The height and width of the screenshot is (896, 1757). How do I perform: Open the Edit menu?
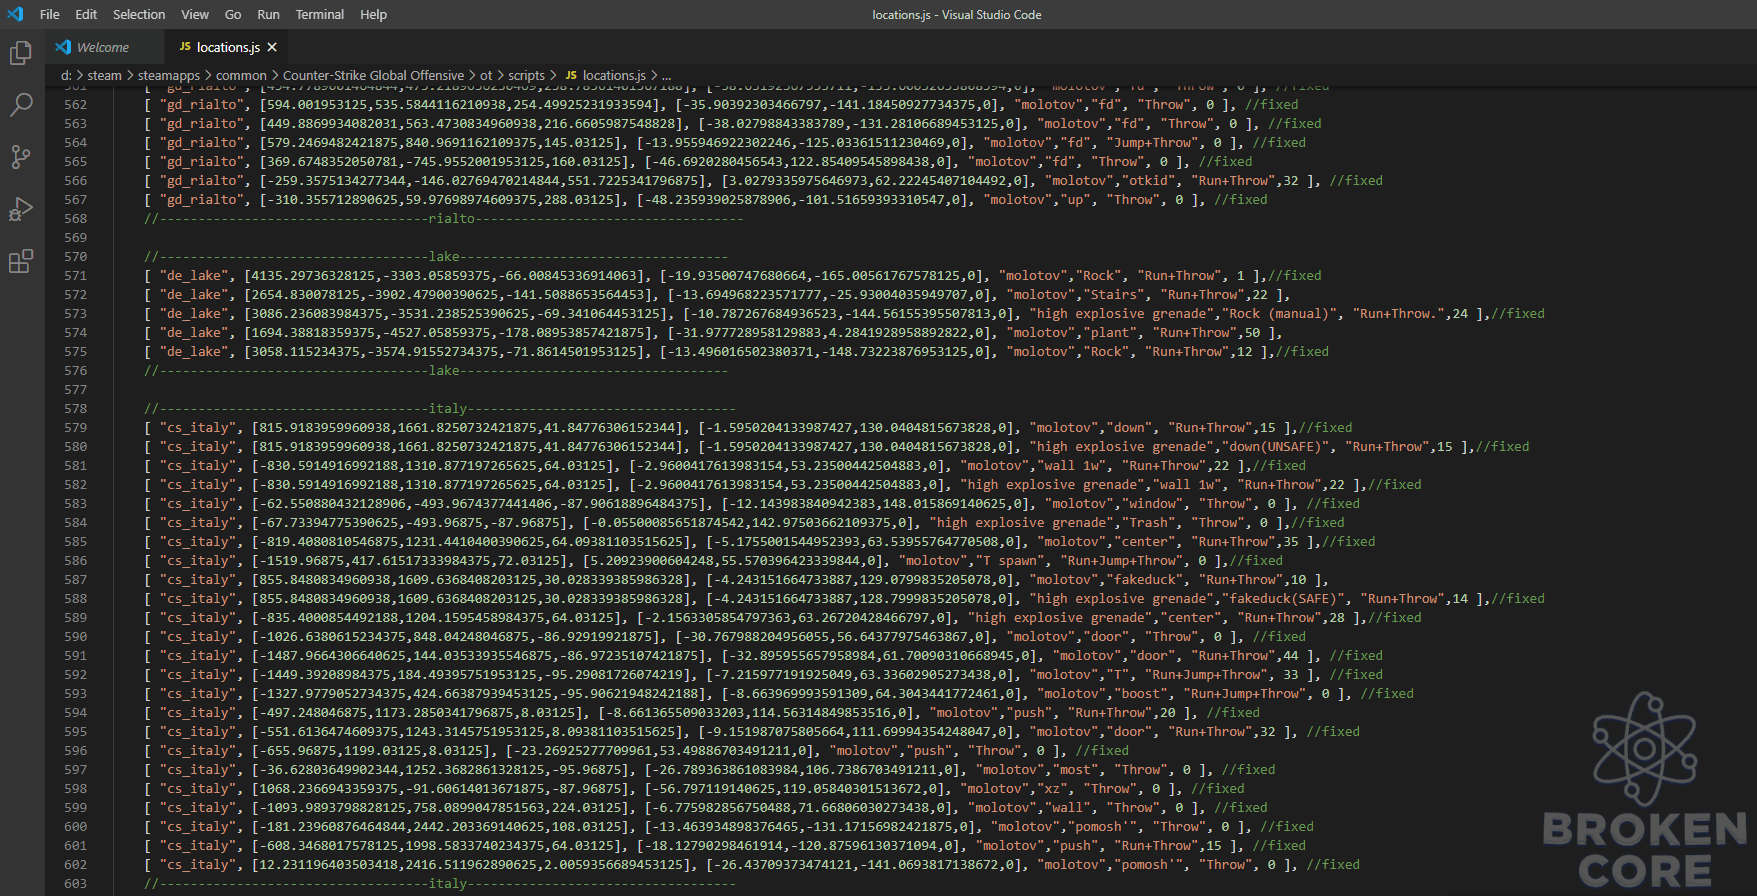(x=86, y=14)
